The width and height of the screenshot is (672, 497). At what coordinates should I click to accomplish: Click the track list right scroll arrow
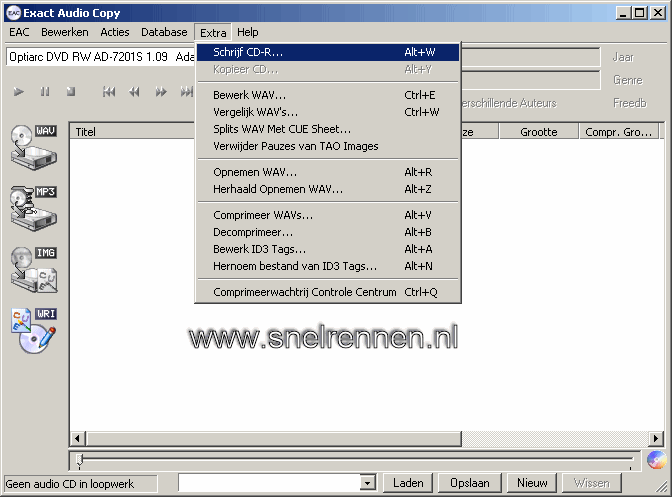655,438
